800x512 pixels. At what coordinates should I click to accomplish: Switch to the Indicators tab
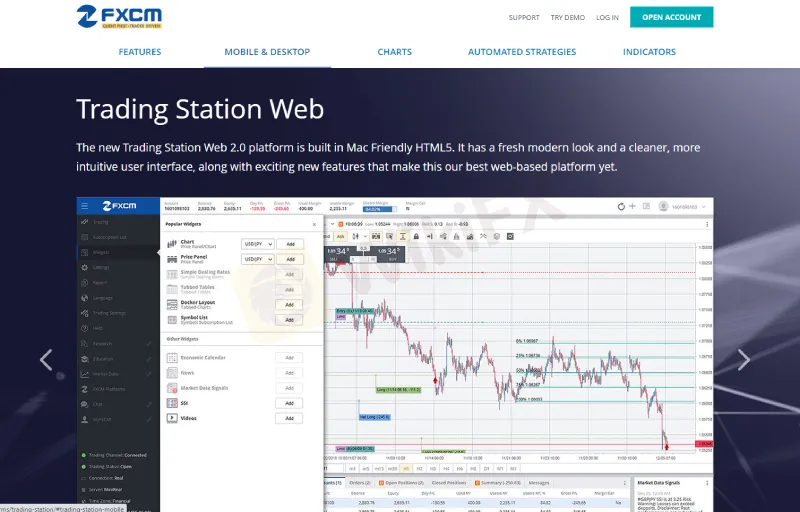pos(649,52)
